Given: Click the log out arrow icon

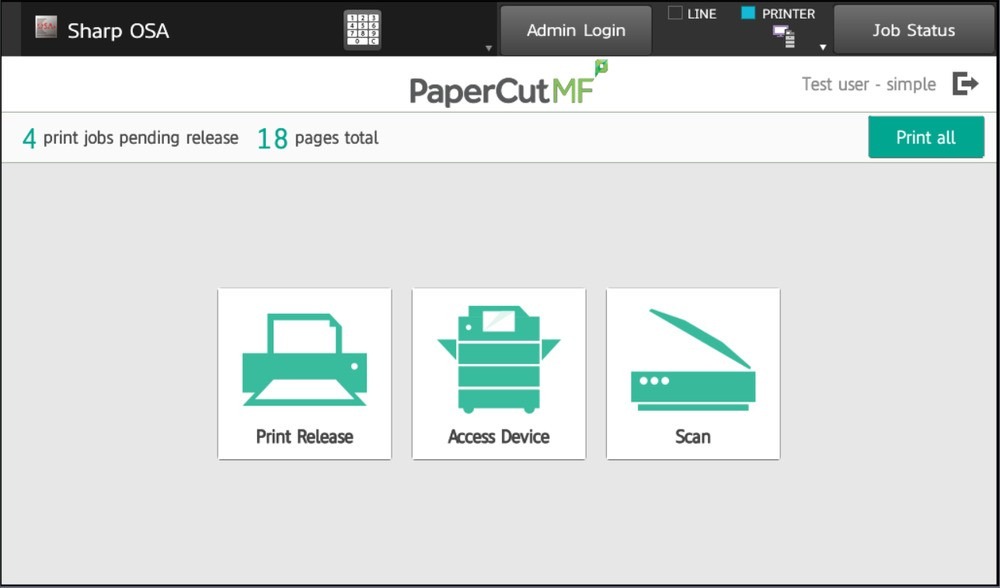Looking at the screenshot, I should [x=965, y=84].
